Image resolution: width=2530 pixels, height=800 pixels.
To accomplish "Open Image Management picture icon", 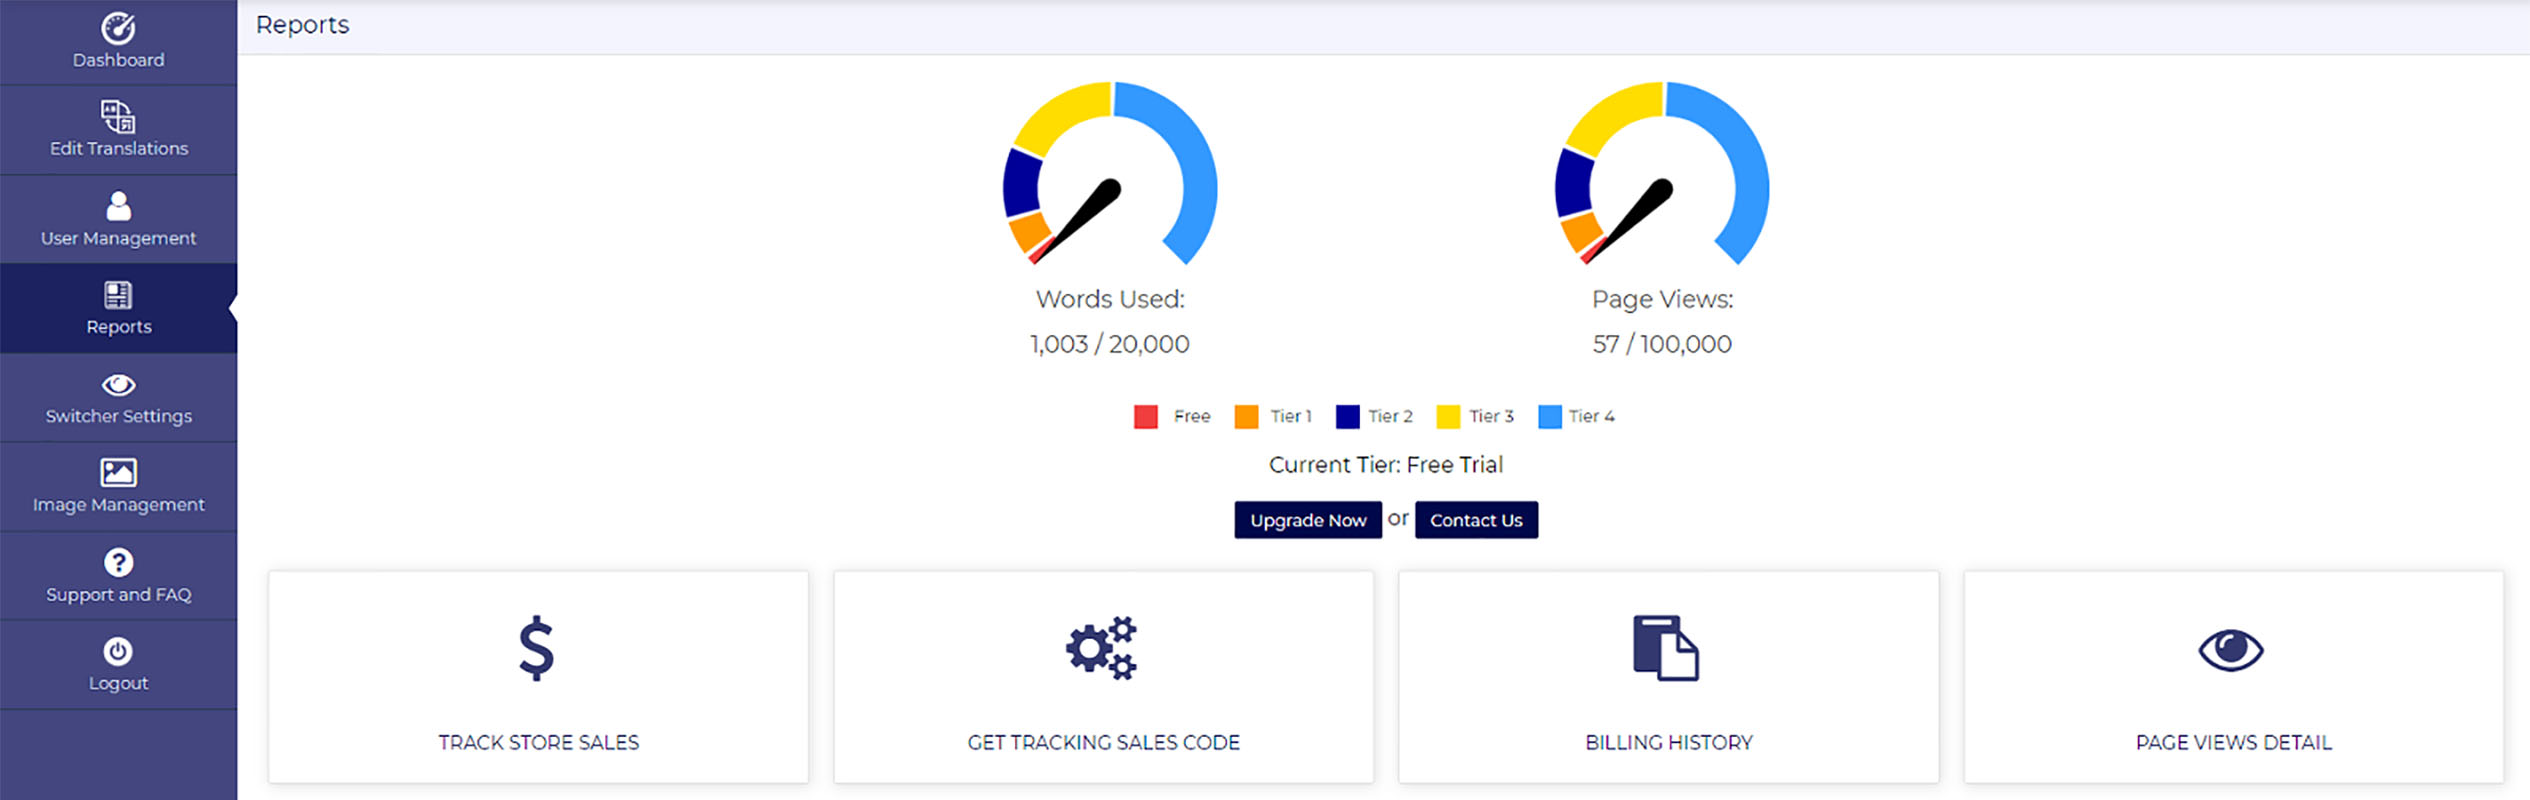I will pyautogui.click(x=118, y=472).
